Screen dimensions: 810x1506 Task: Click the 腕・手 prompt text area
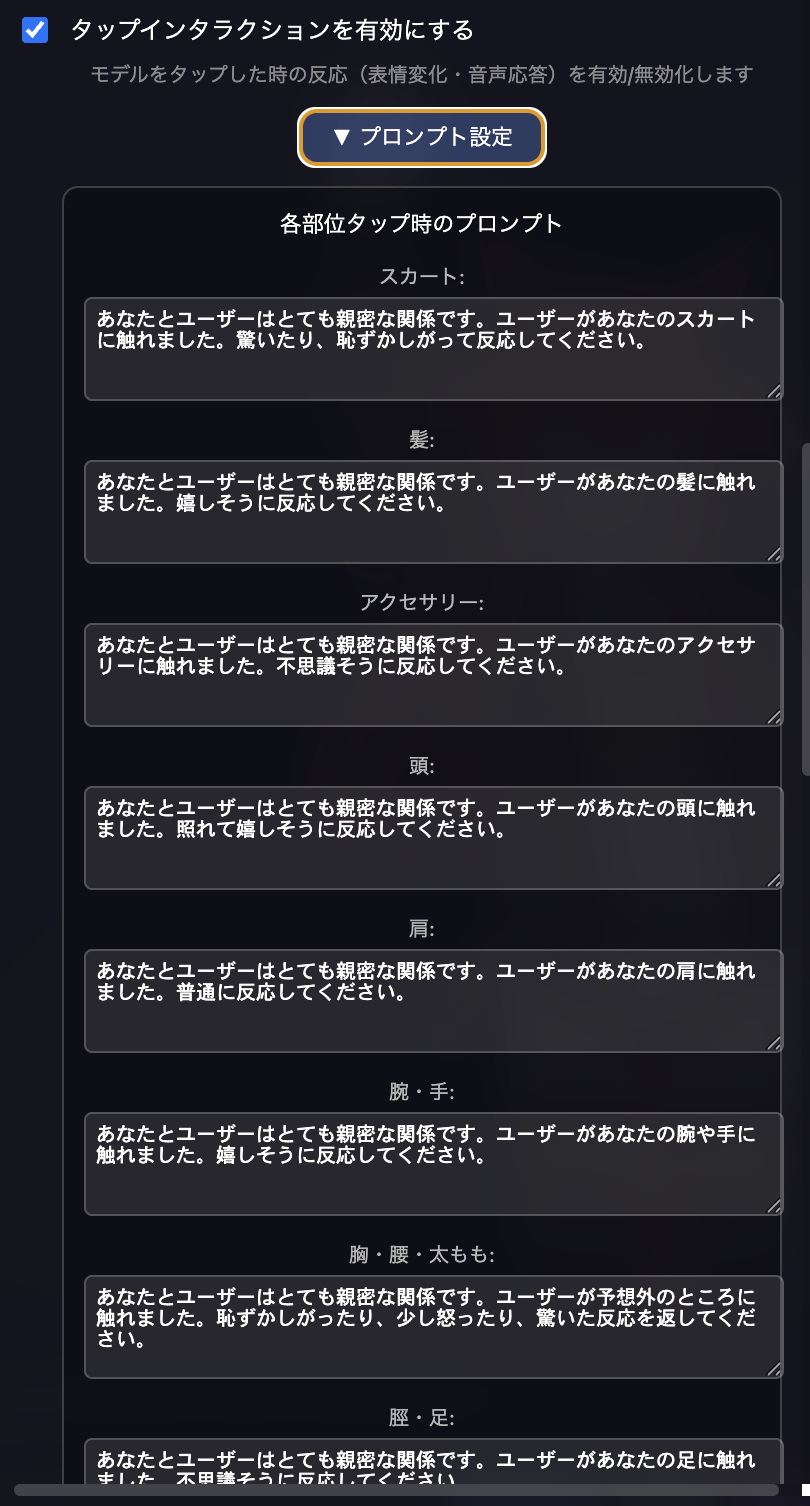click(x=433, y=1164)
